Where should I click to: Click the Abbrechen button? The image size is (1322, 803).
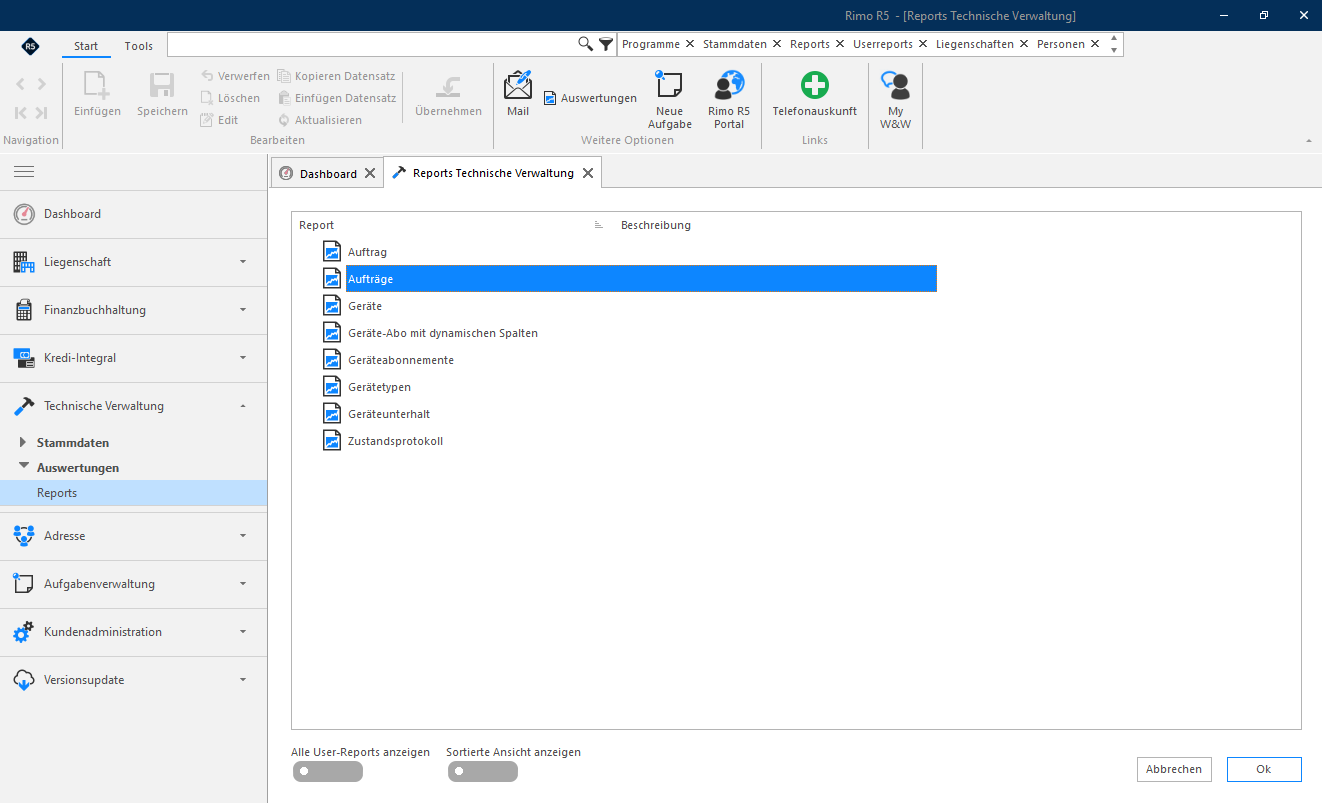pos(1174,769)
